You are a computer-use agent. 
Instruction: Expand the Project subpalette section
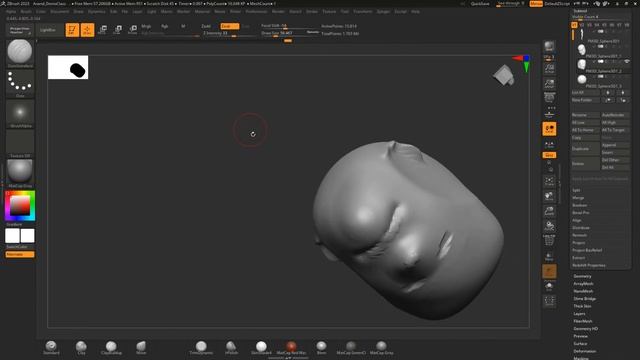[579, 243]
